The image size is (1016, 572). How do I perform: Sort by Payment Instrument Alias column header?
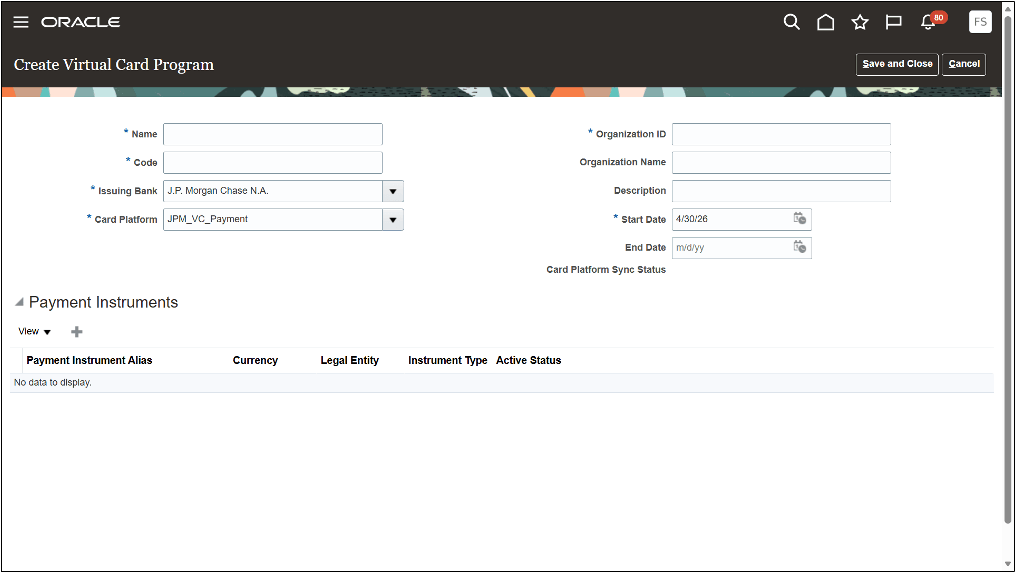pos(89,360)
